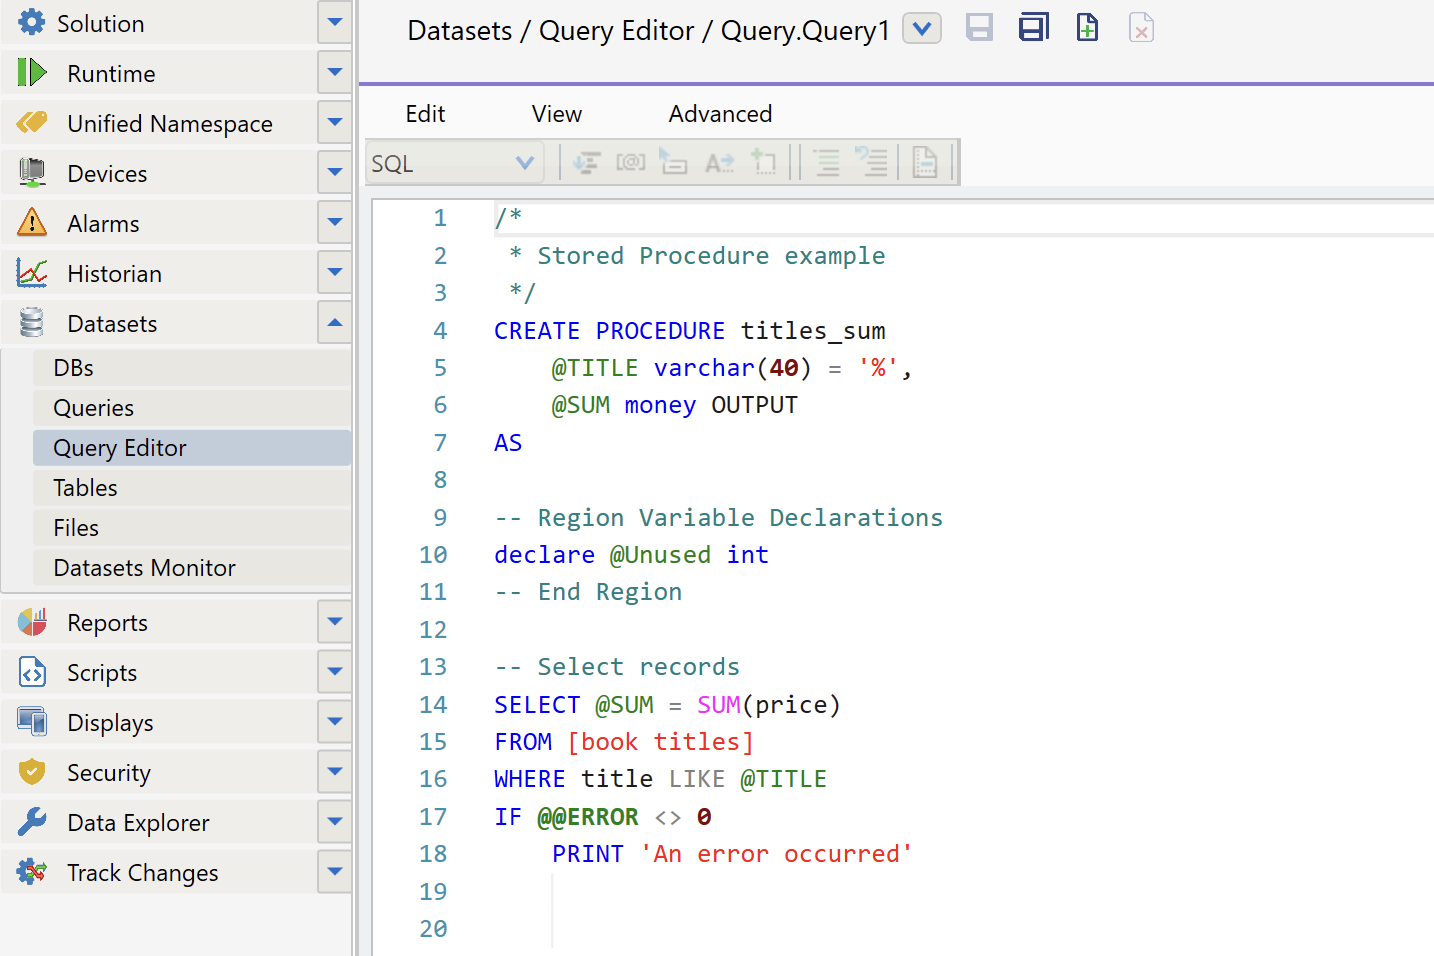Click the Security shield icon
The height and width of the screenshot is (956, 1434).
tap(32, 772)
